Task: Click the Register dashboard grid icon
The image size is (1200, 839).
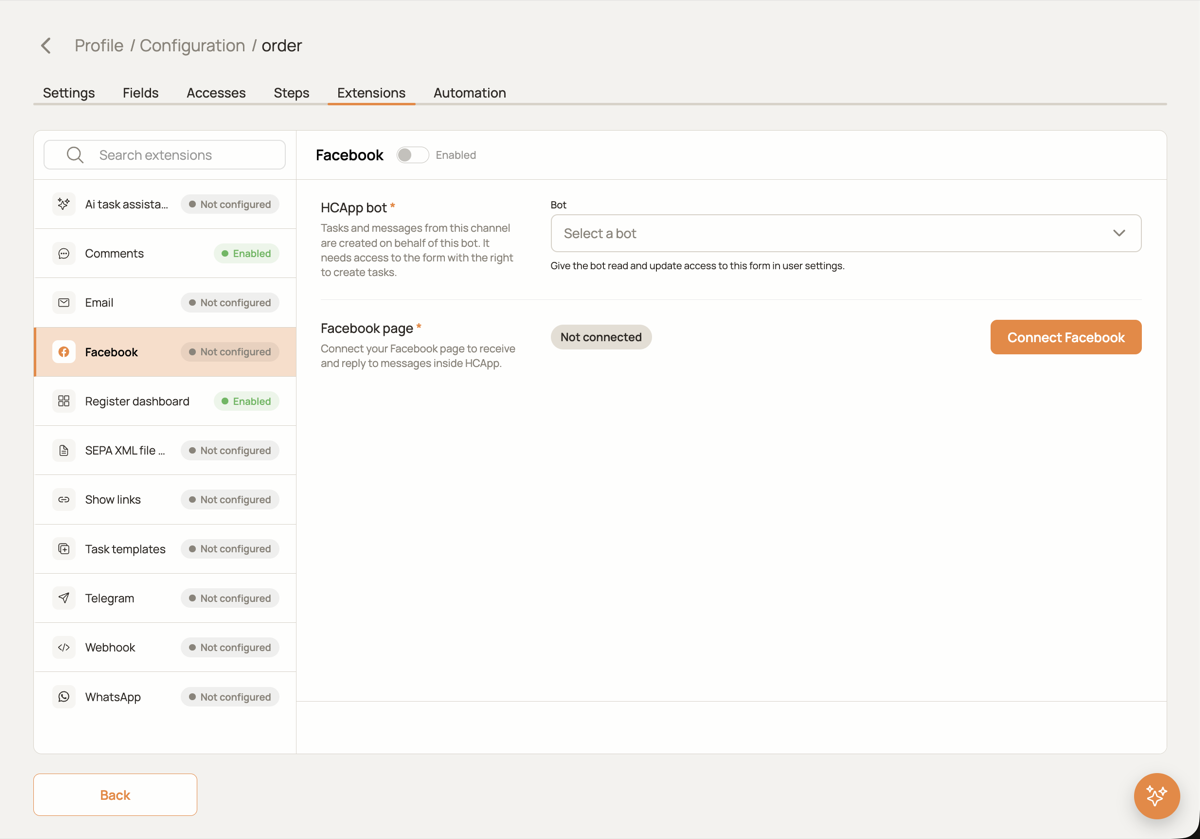Action: coord(64,401)
